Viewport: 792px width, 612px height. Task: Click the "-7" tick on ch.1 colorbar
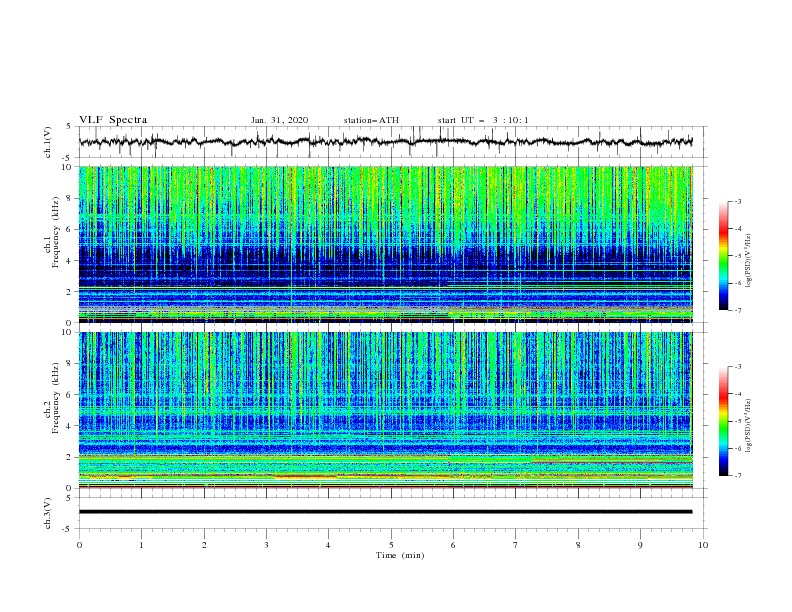pyautogui.click(x=737, y=310)
